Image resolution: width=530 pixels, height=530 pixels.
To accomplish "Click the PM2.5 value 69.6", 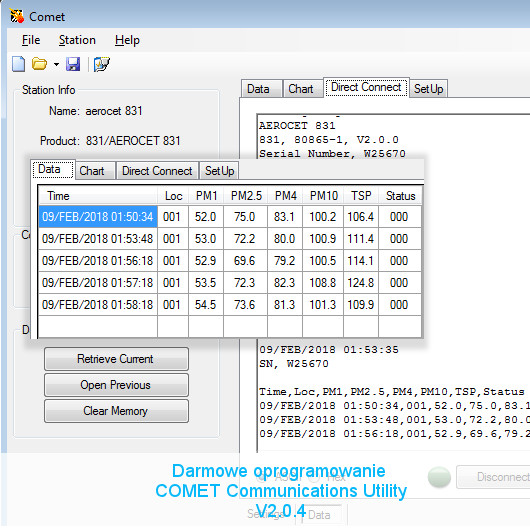I will coord(245,261).
